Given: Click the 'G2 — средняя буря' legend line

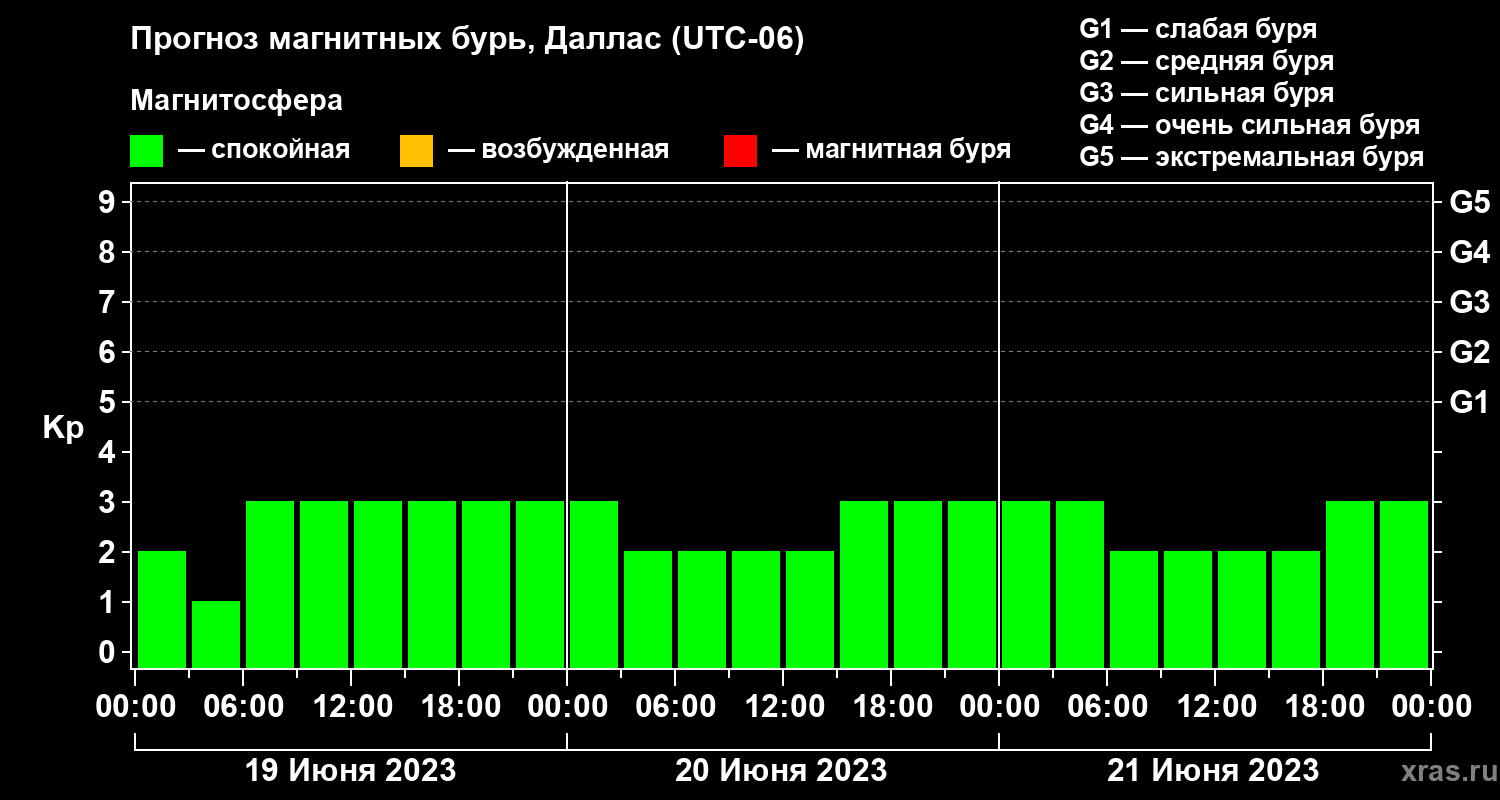Looking at the screenshot, I should pos(1206,61).
